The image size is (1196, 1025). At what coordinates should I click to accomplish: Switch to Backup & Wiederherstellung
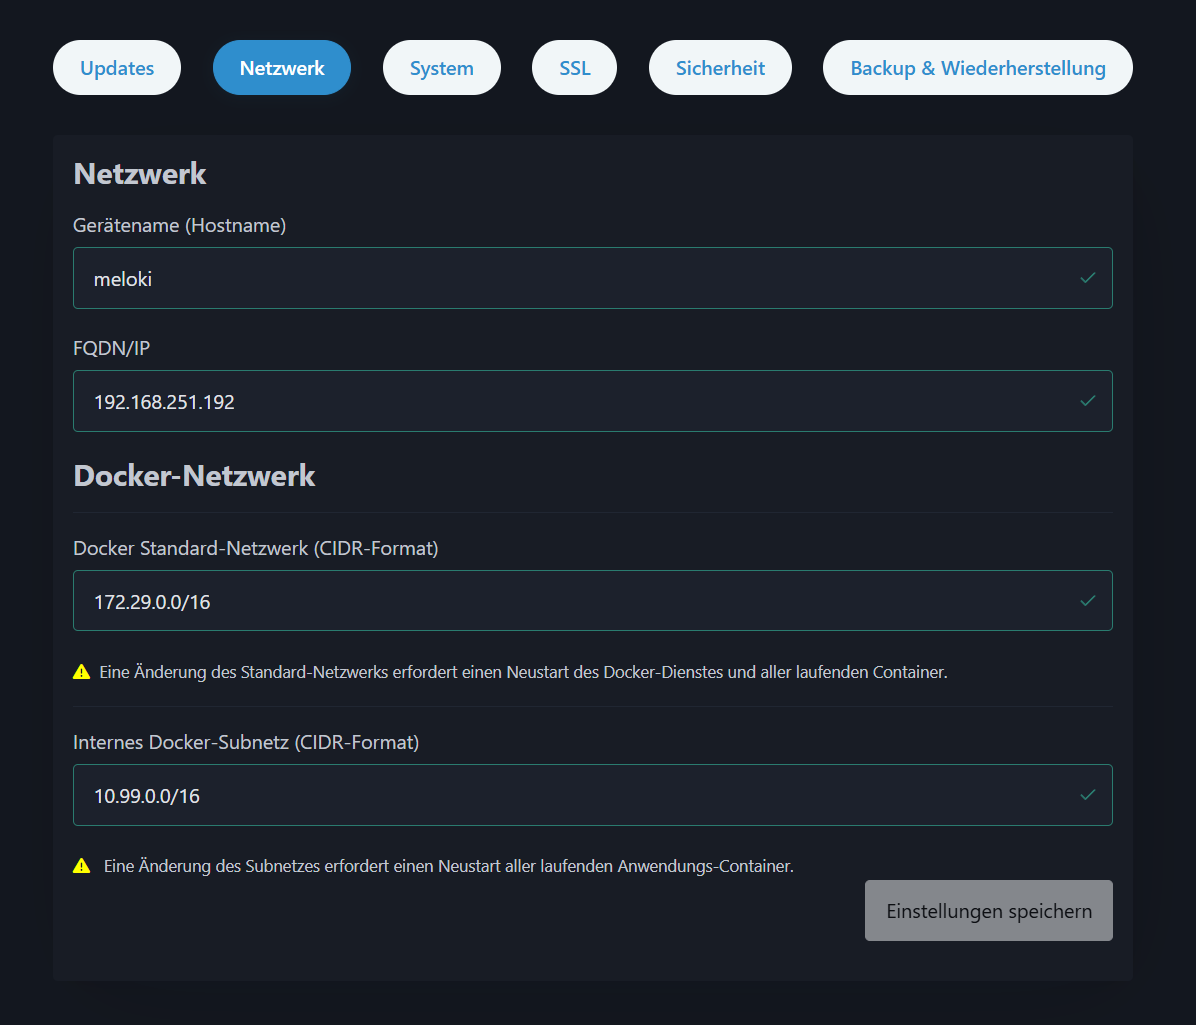[977, 67]
